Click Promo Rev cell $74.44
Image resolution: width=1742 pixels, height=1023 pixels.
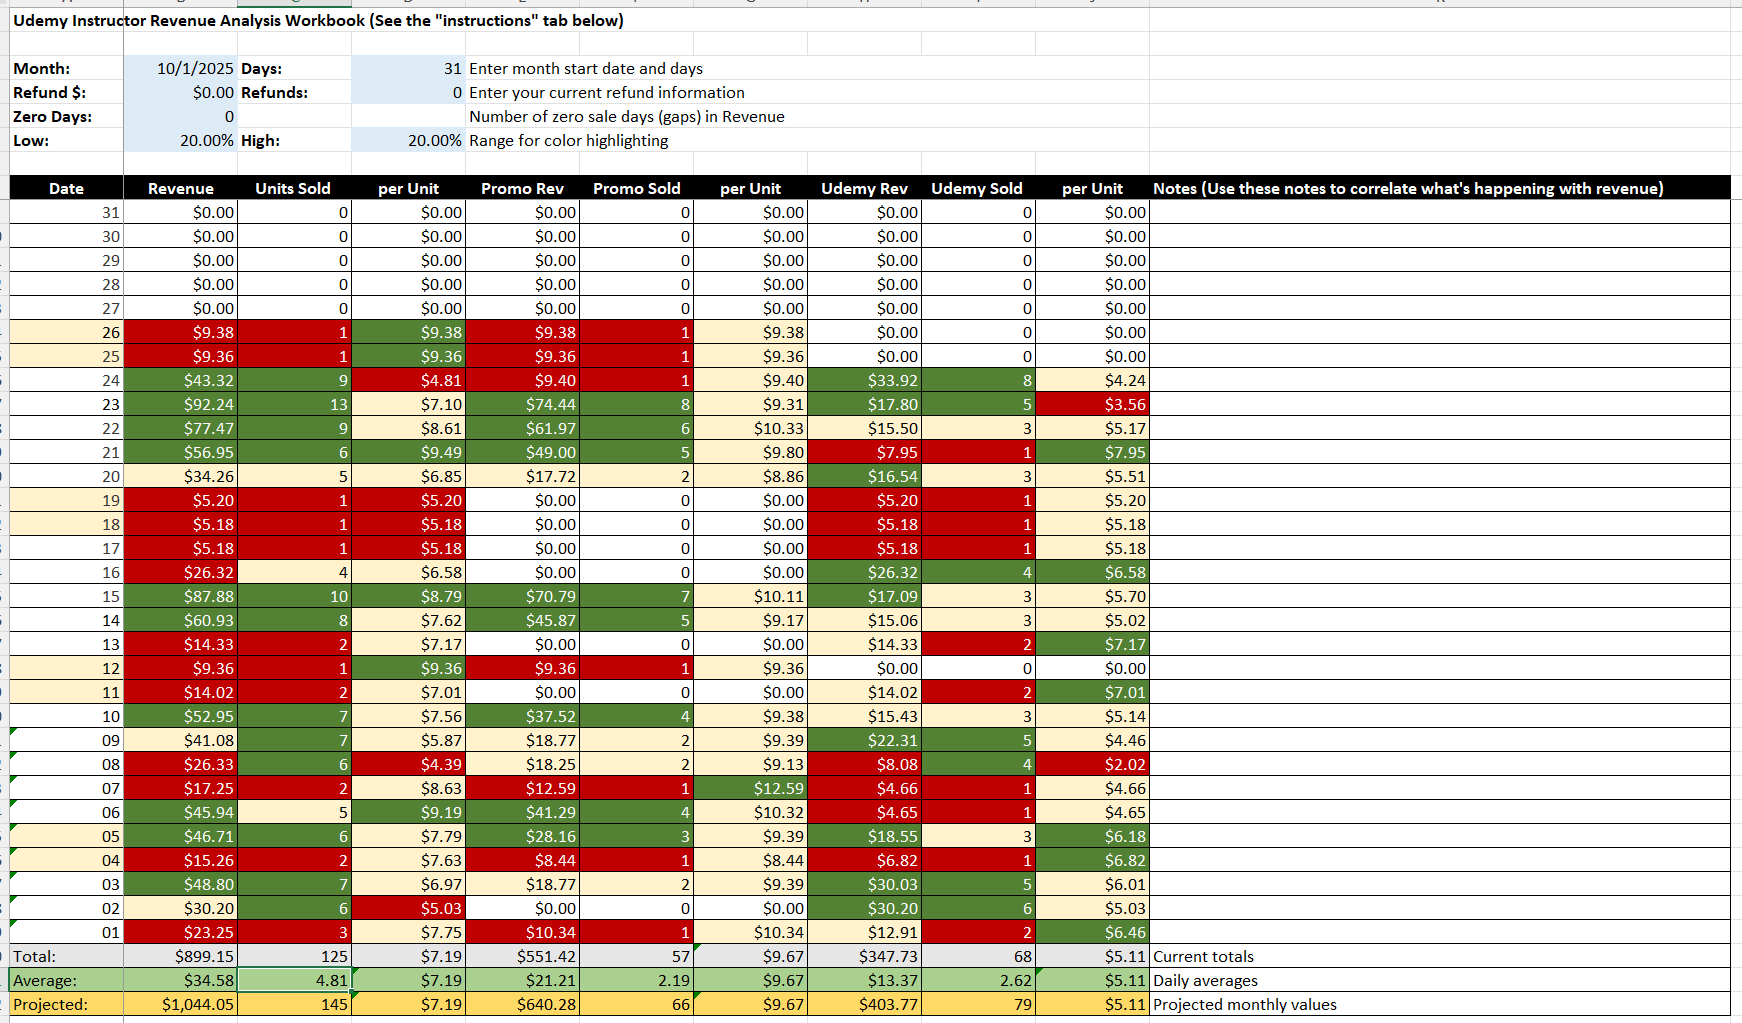[522, 404]
